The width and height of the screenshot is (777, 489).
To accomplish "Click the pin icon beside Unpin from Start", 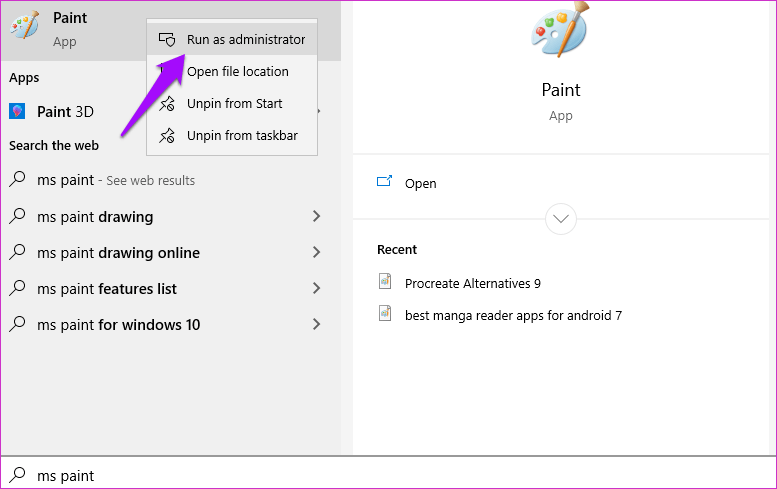I will 167,104.
